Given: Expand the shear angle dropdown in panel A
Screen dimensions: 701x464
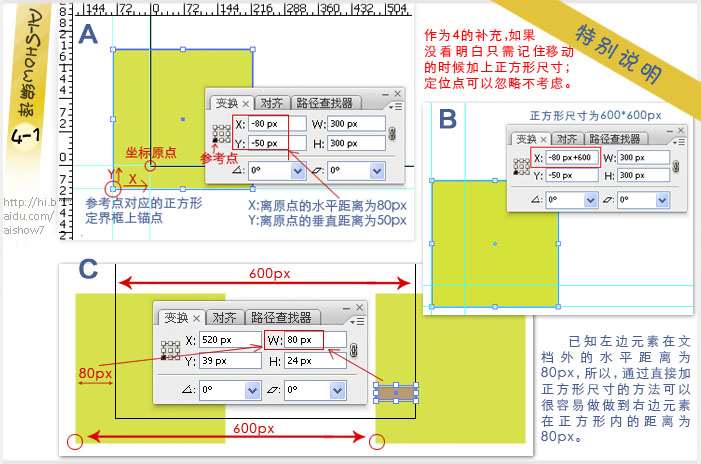Looking at the screenshot, I should 377,170.
